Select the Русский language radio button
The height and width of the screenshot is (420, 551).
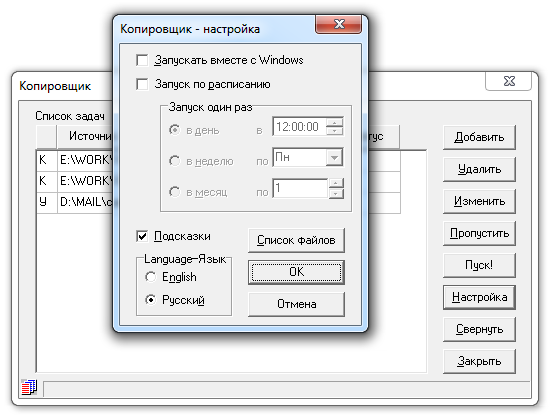click(x=151, y=300)
